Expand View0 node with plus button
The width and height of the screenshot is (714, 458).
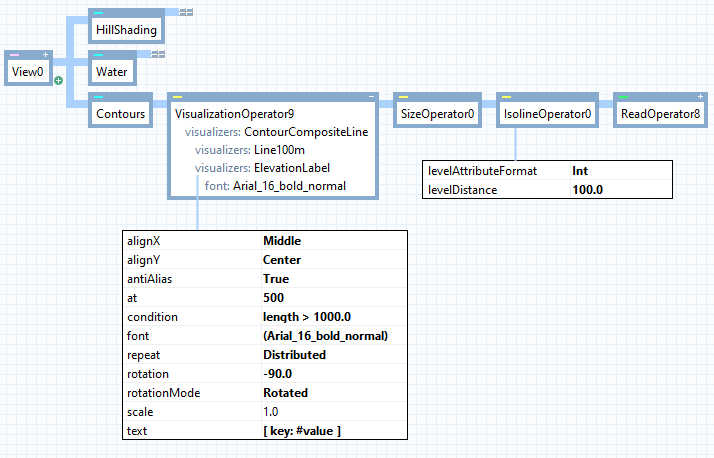coord(45,54)
